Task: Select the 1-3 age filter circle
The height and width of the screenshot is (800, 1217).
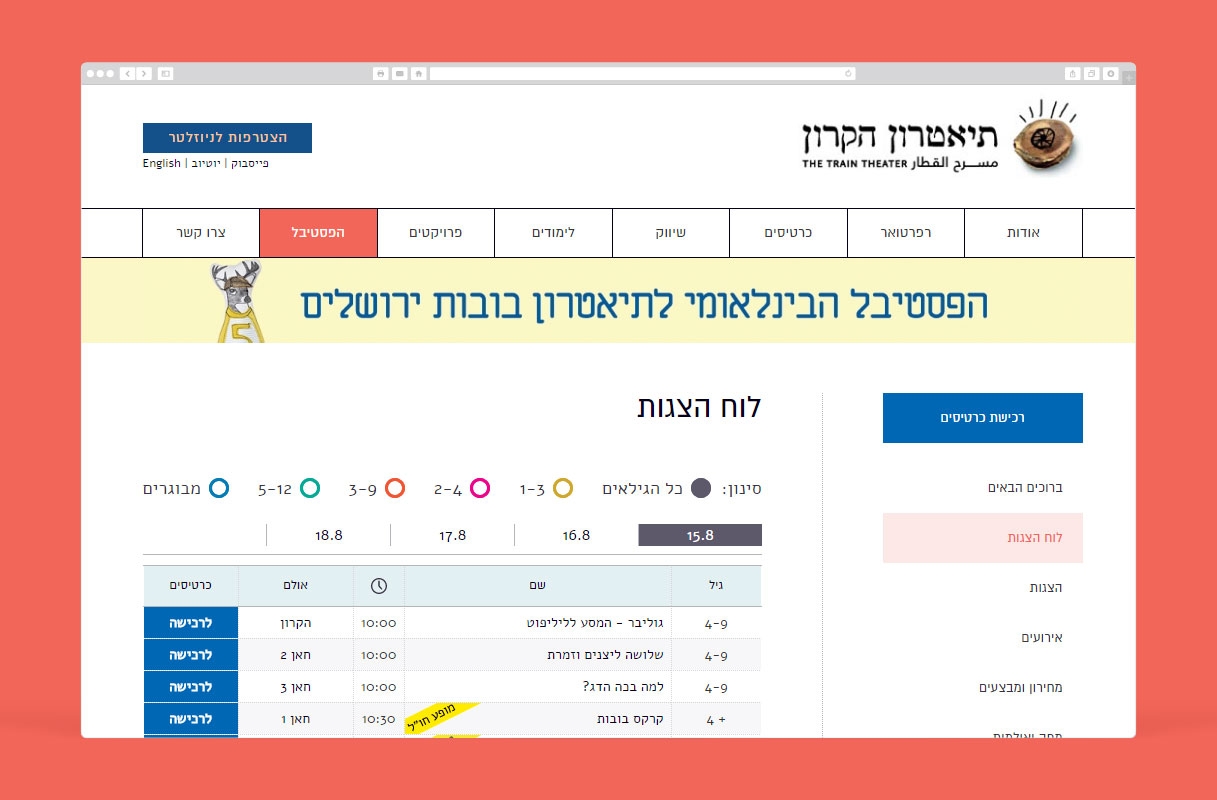Action: coord(563,489)
